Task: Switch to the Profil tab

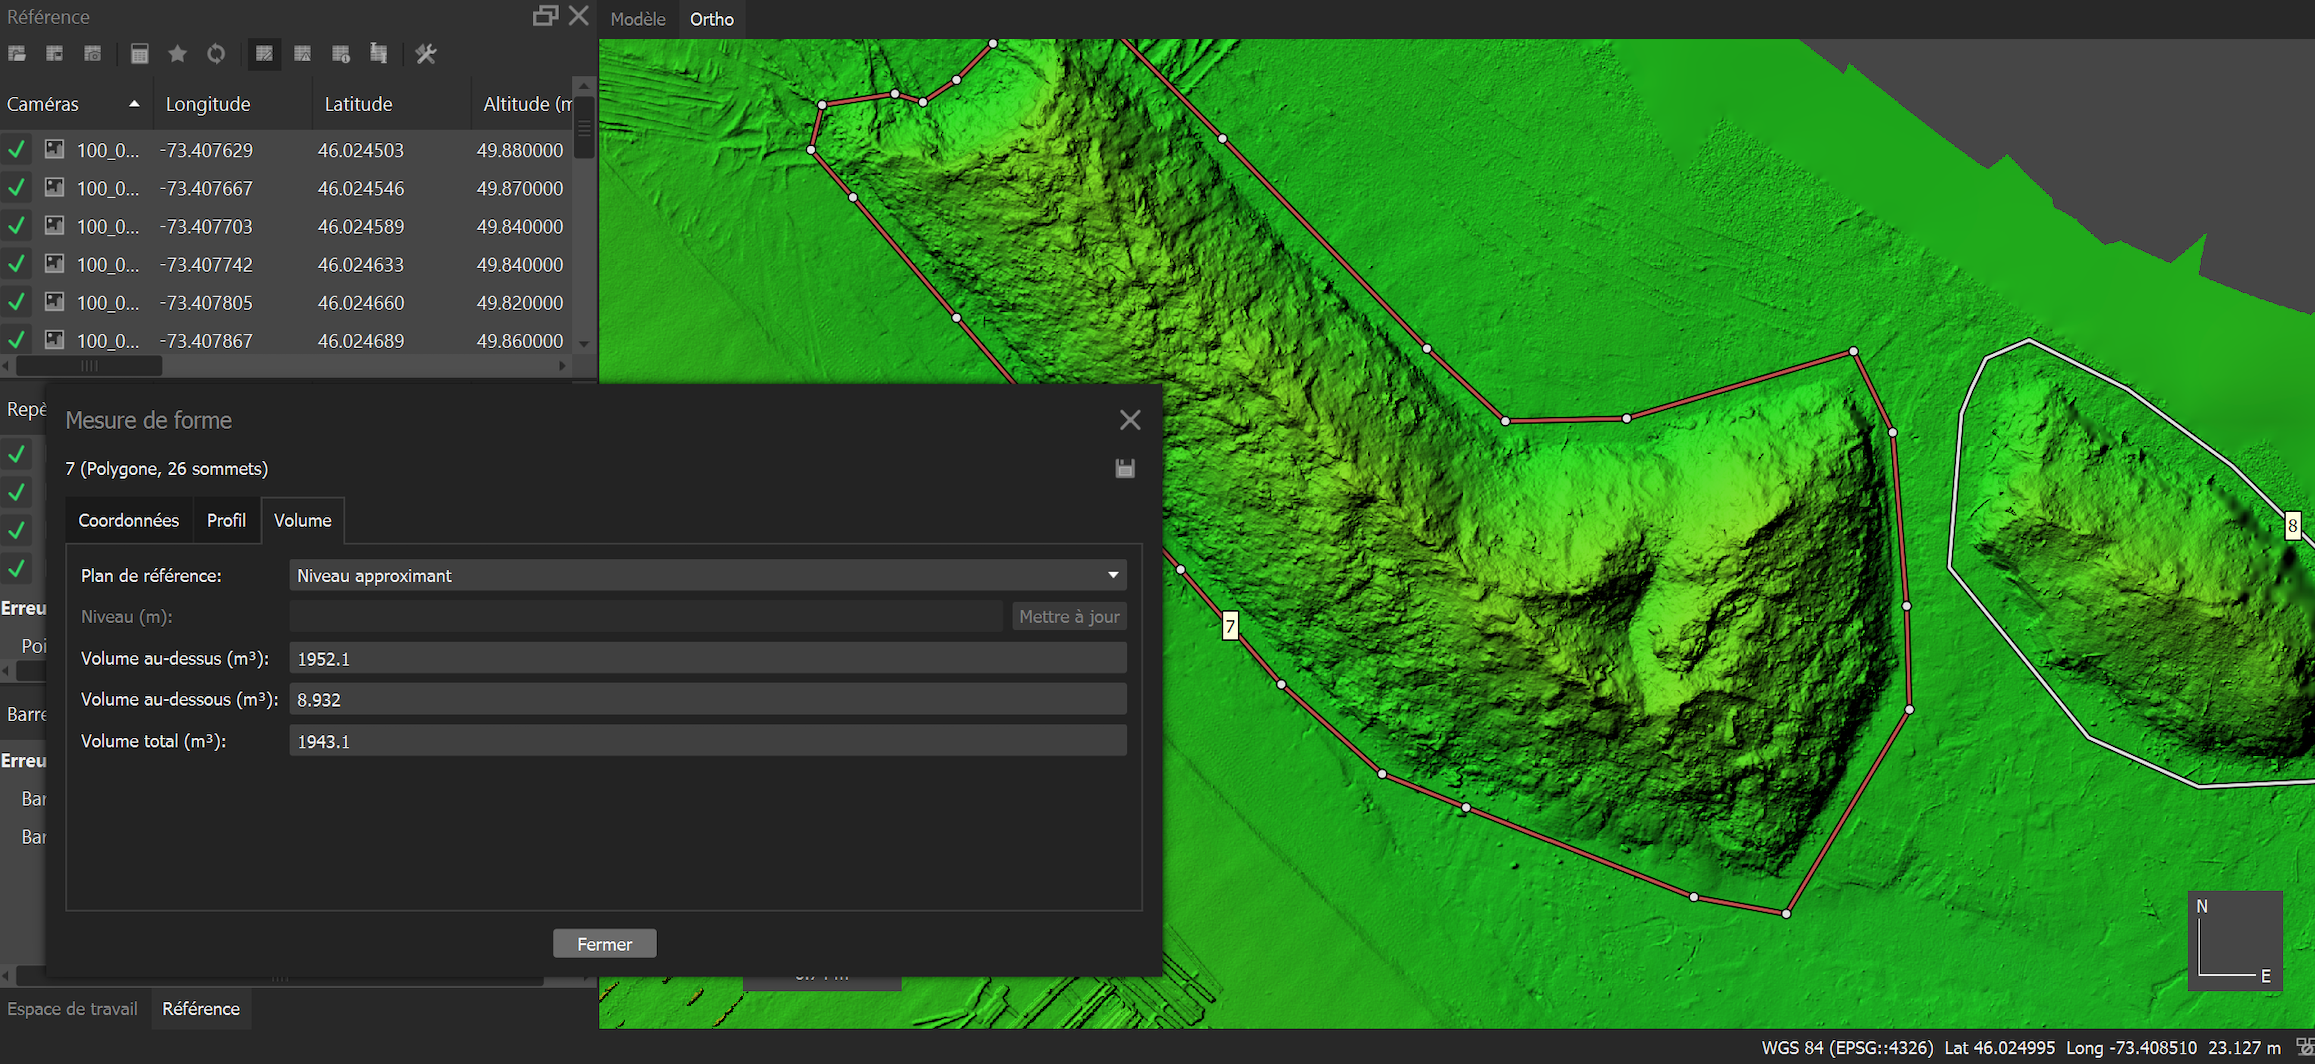Action: point(226,520)
